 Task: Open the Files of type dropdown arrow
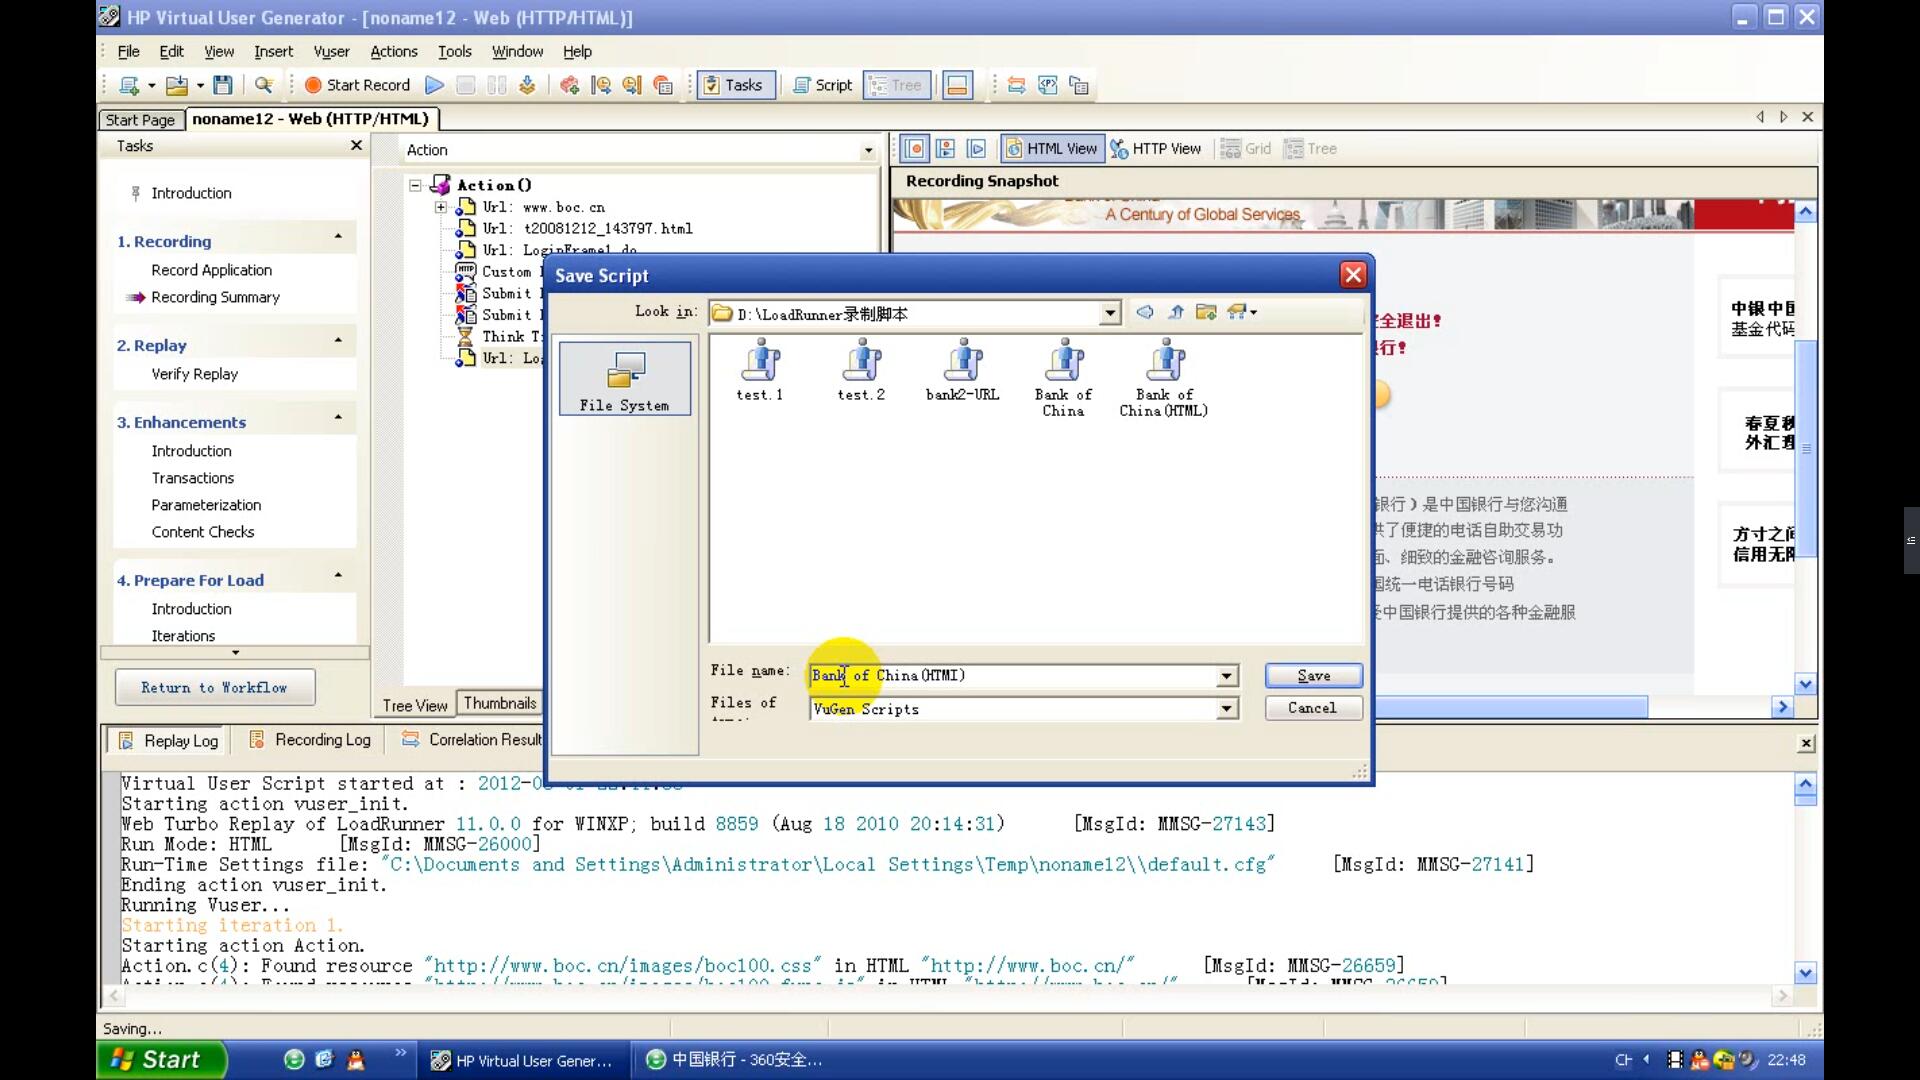click(x=1227, y=709)
